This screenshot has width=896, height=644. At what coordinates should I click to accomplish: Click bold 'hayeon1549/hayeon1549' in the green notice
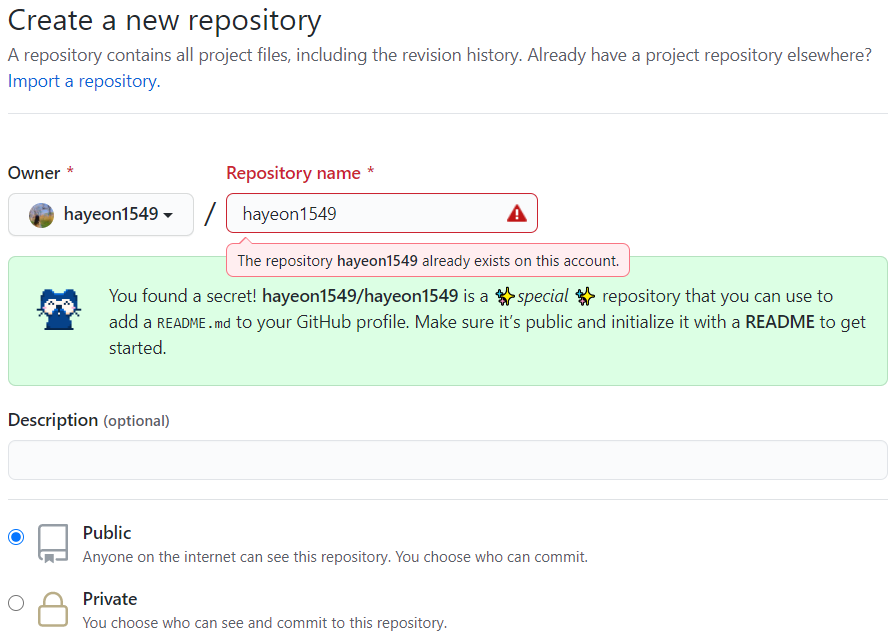[360, 296]
